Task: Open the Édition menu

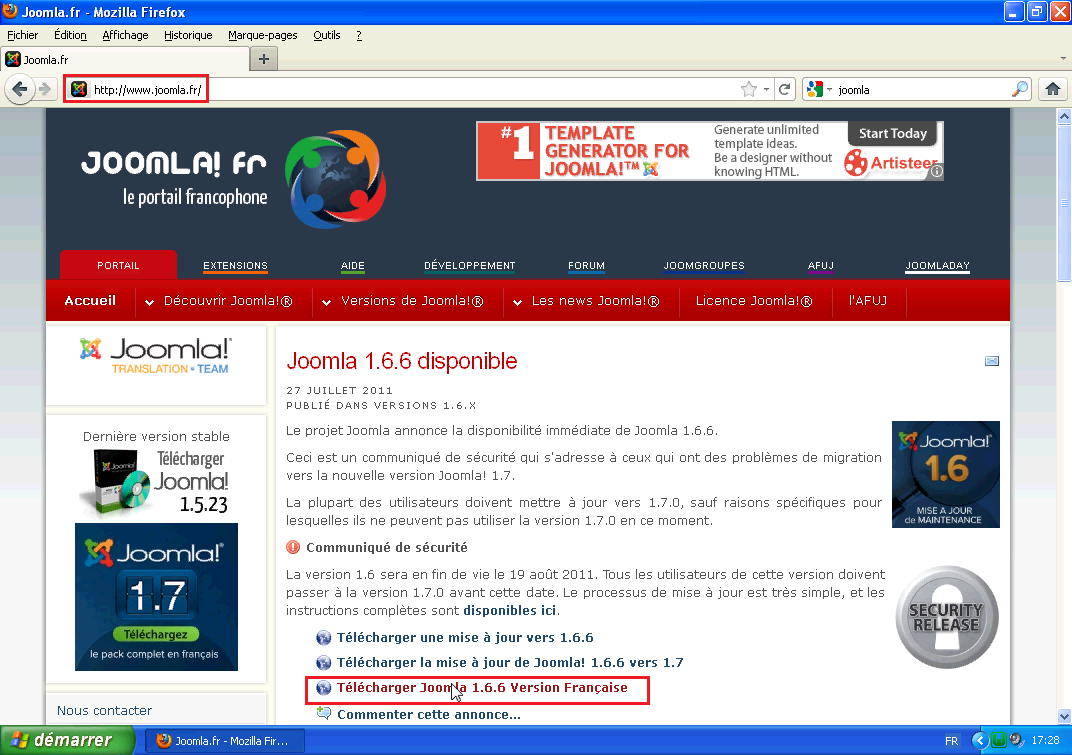Action: pos(70,35)
